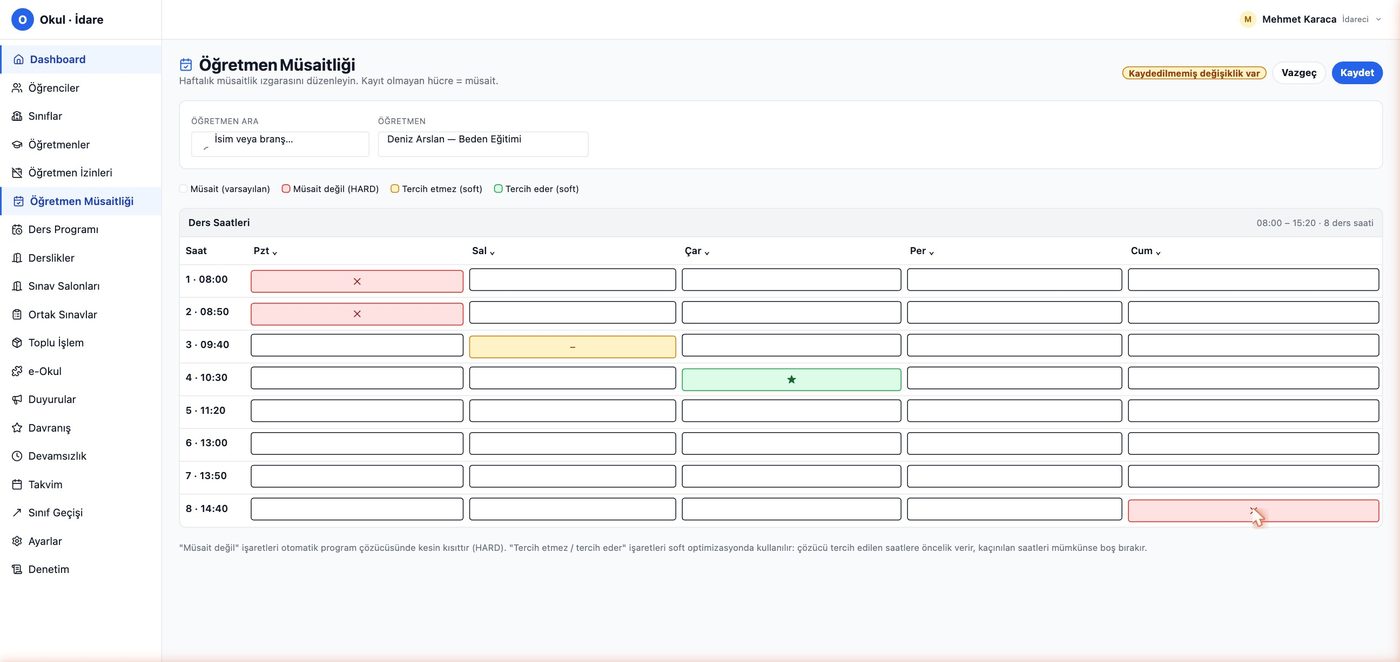Screen dimensions: 1400x662
Task: Toggle Pzt 2 · 08:50 unavailable cell
Action: [x=357, y=314]
